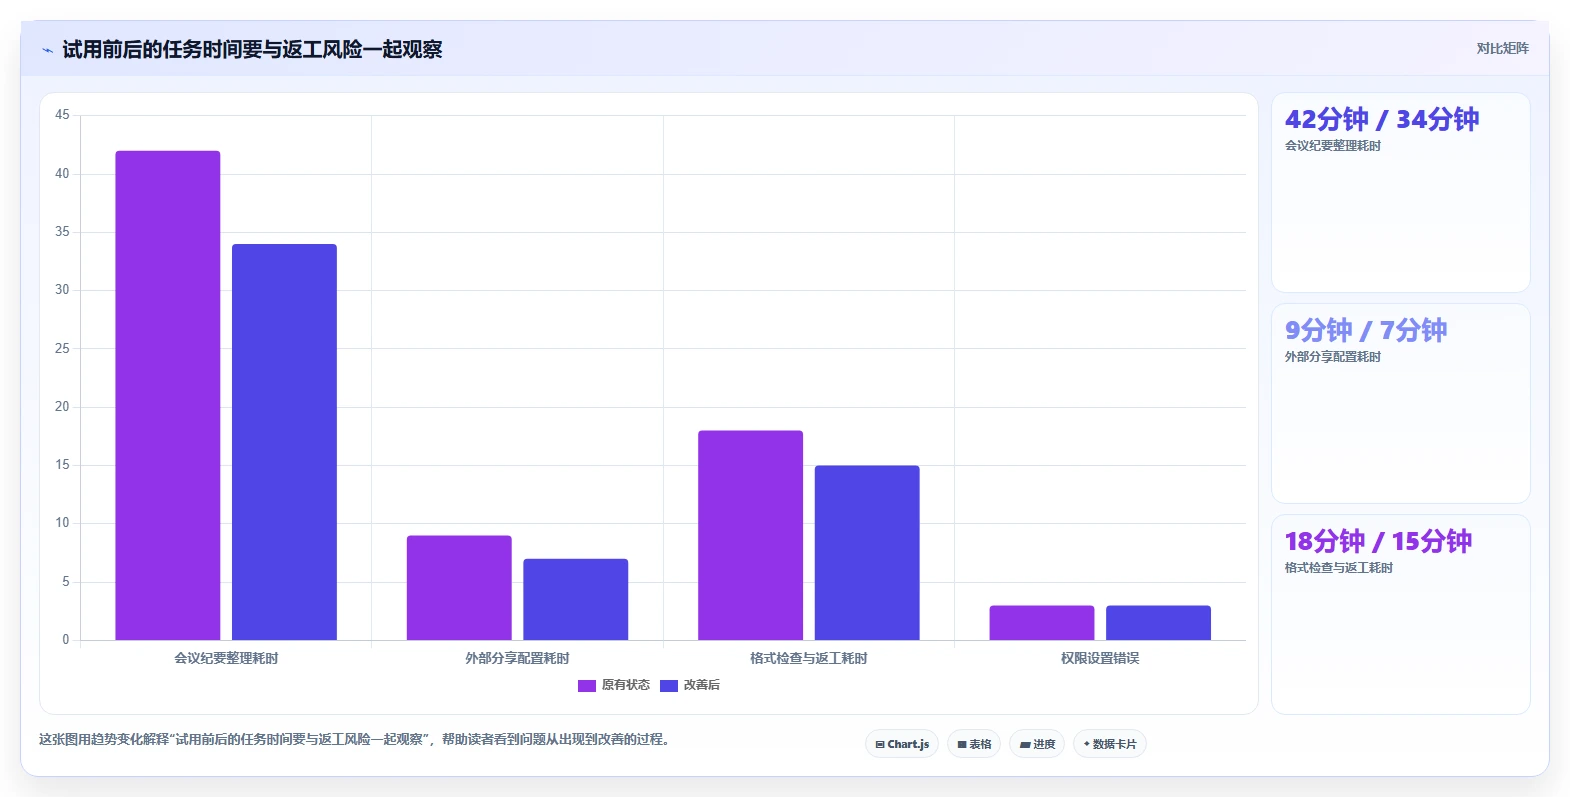
Task: Click the caption text below the chart
Action: 354,740
